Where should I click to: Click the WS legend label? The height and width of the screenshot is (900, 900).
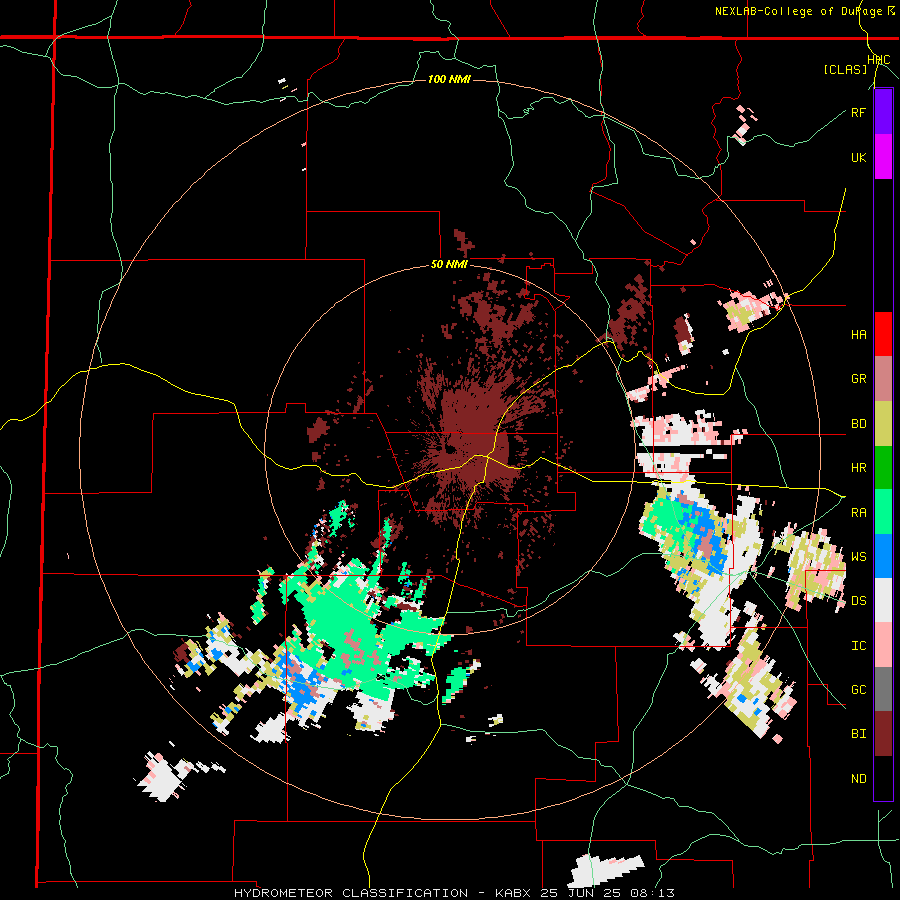858,557
